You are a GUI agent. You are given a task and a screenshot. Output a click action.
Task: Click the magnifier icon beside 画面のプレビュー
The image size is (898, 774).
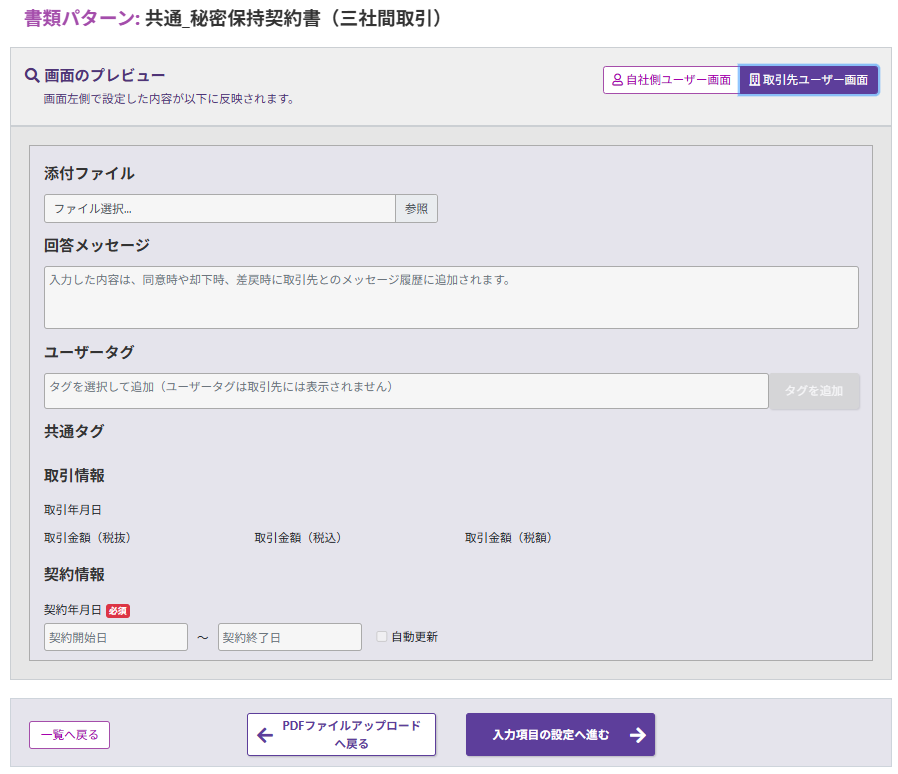pos(32,76)
